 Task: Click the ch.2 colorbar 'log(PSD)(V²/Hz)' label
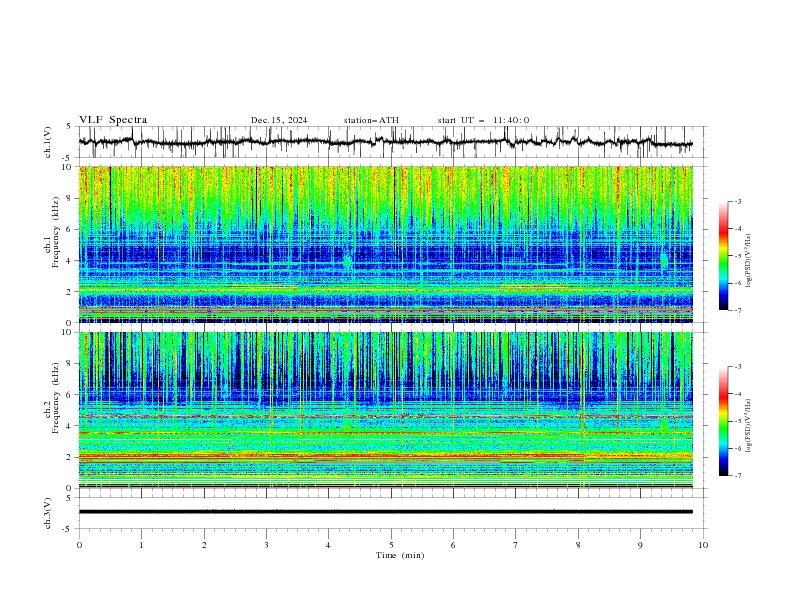(x=748, y=426)
